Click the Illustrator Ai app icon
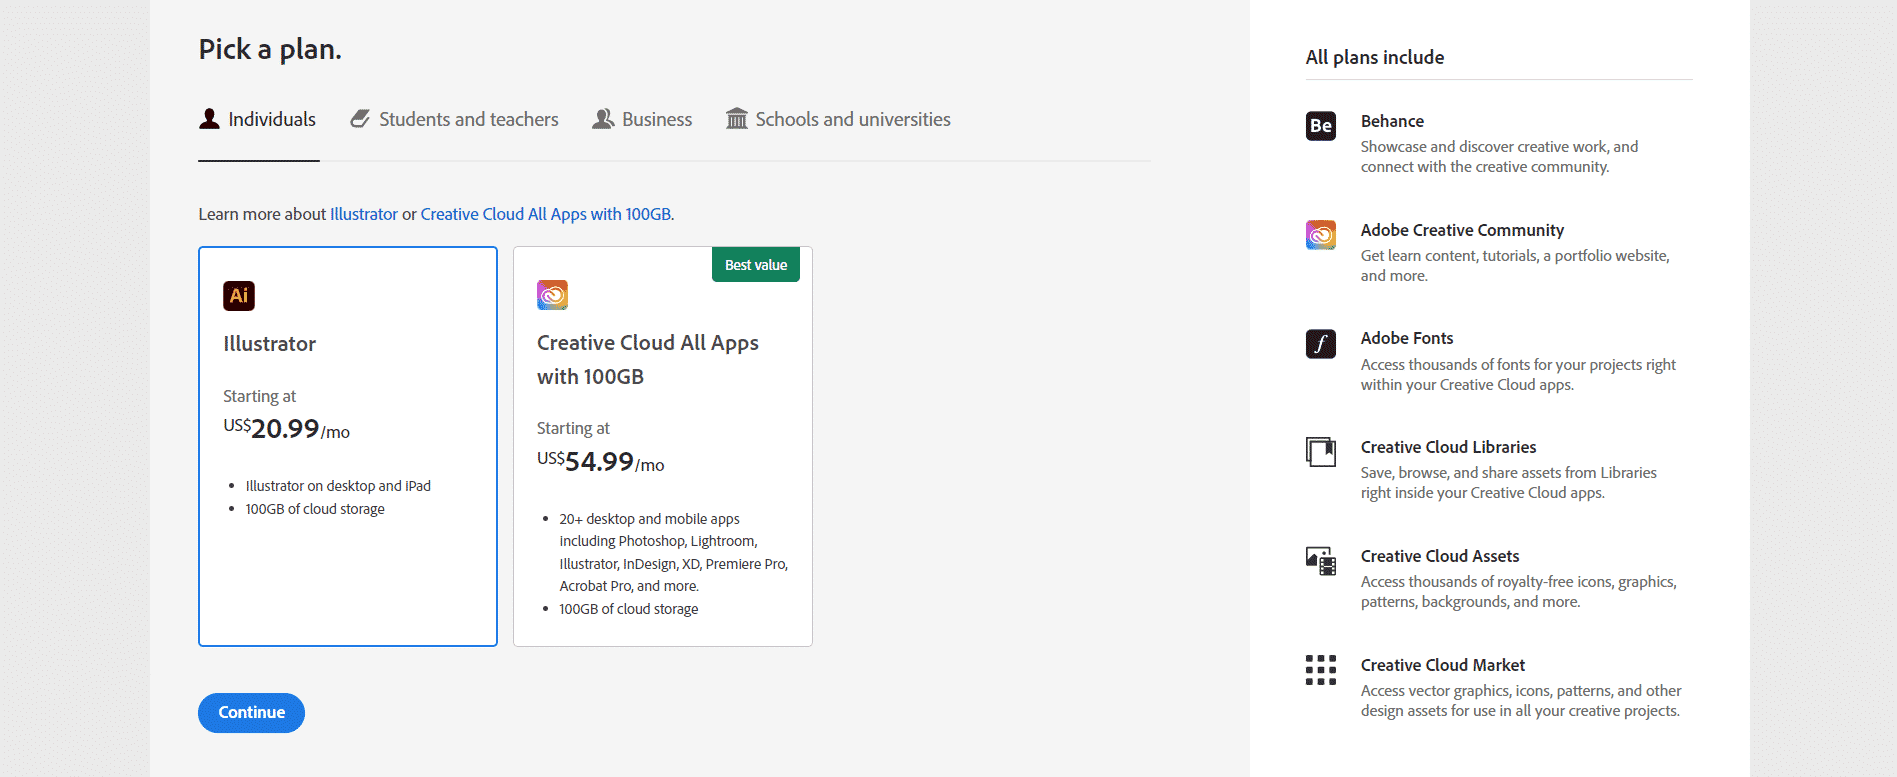The image size is (1897, 777). tap(239, 296)
